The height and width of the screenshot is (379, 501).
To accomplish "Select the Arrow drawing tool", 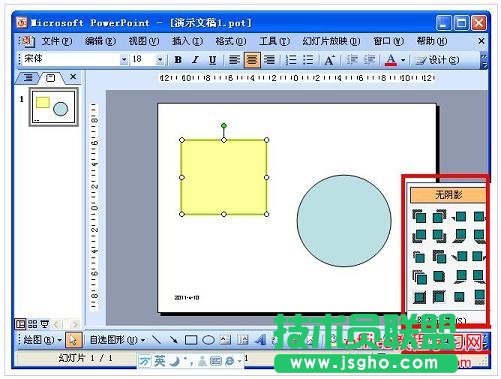I will pos(173,340).
